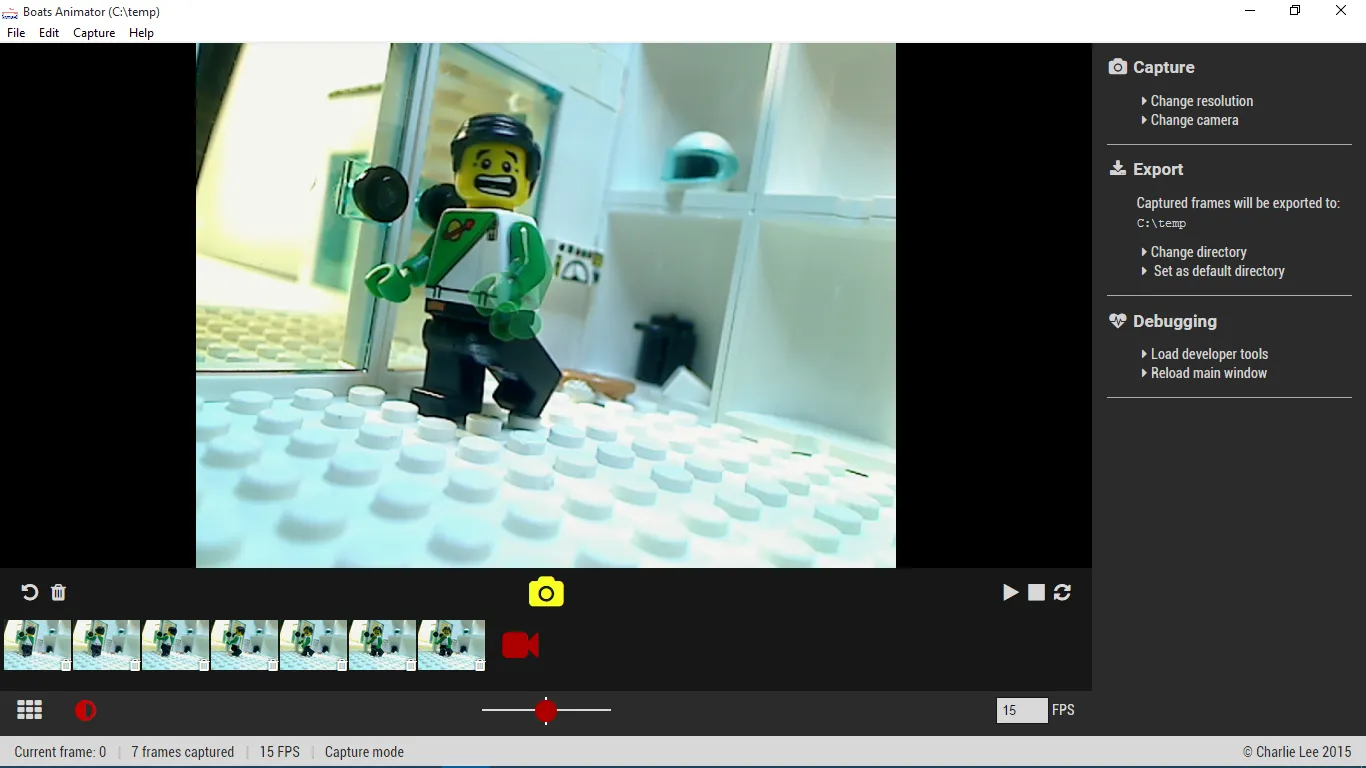Screen dimensions: 1366x768
Task: Open the Capture menu
Action: coord(94,32)
